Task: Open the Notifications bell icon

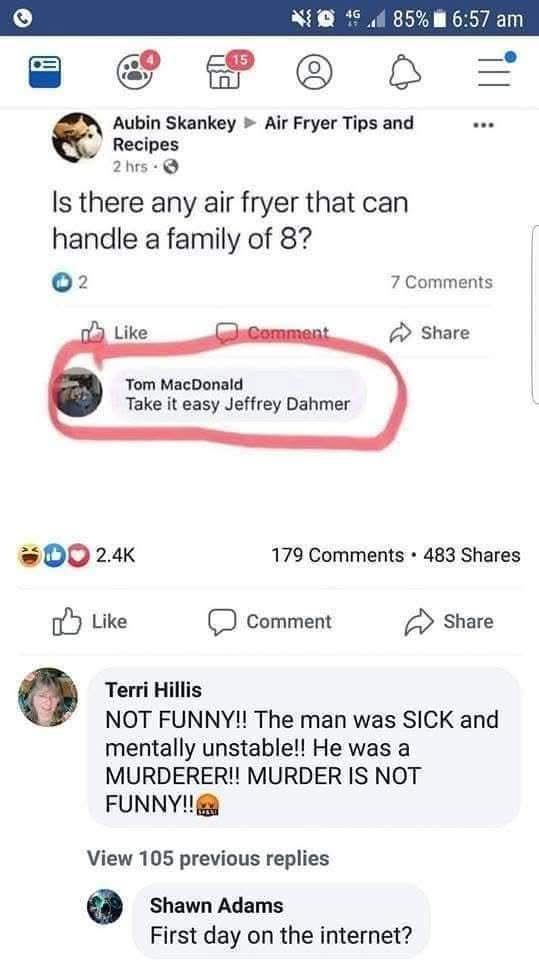Action: (405, 73)
